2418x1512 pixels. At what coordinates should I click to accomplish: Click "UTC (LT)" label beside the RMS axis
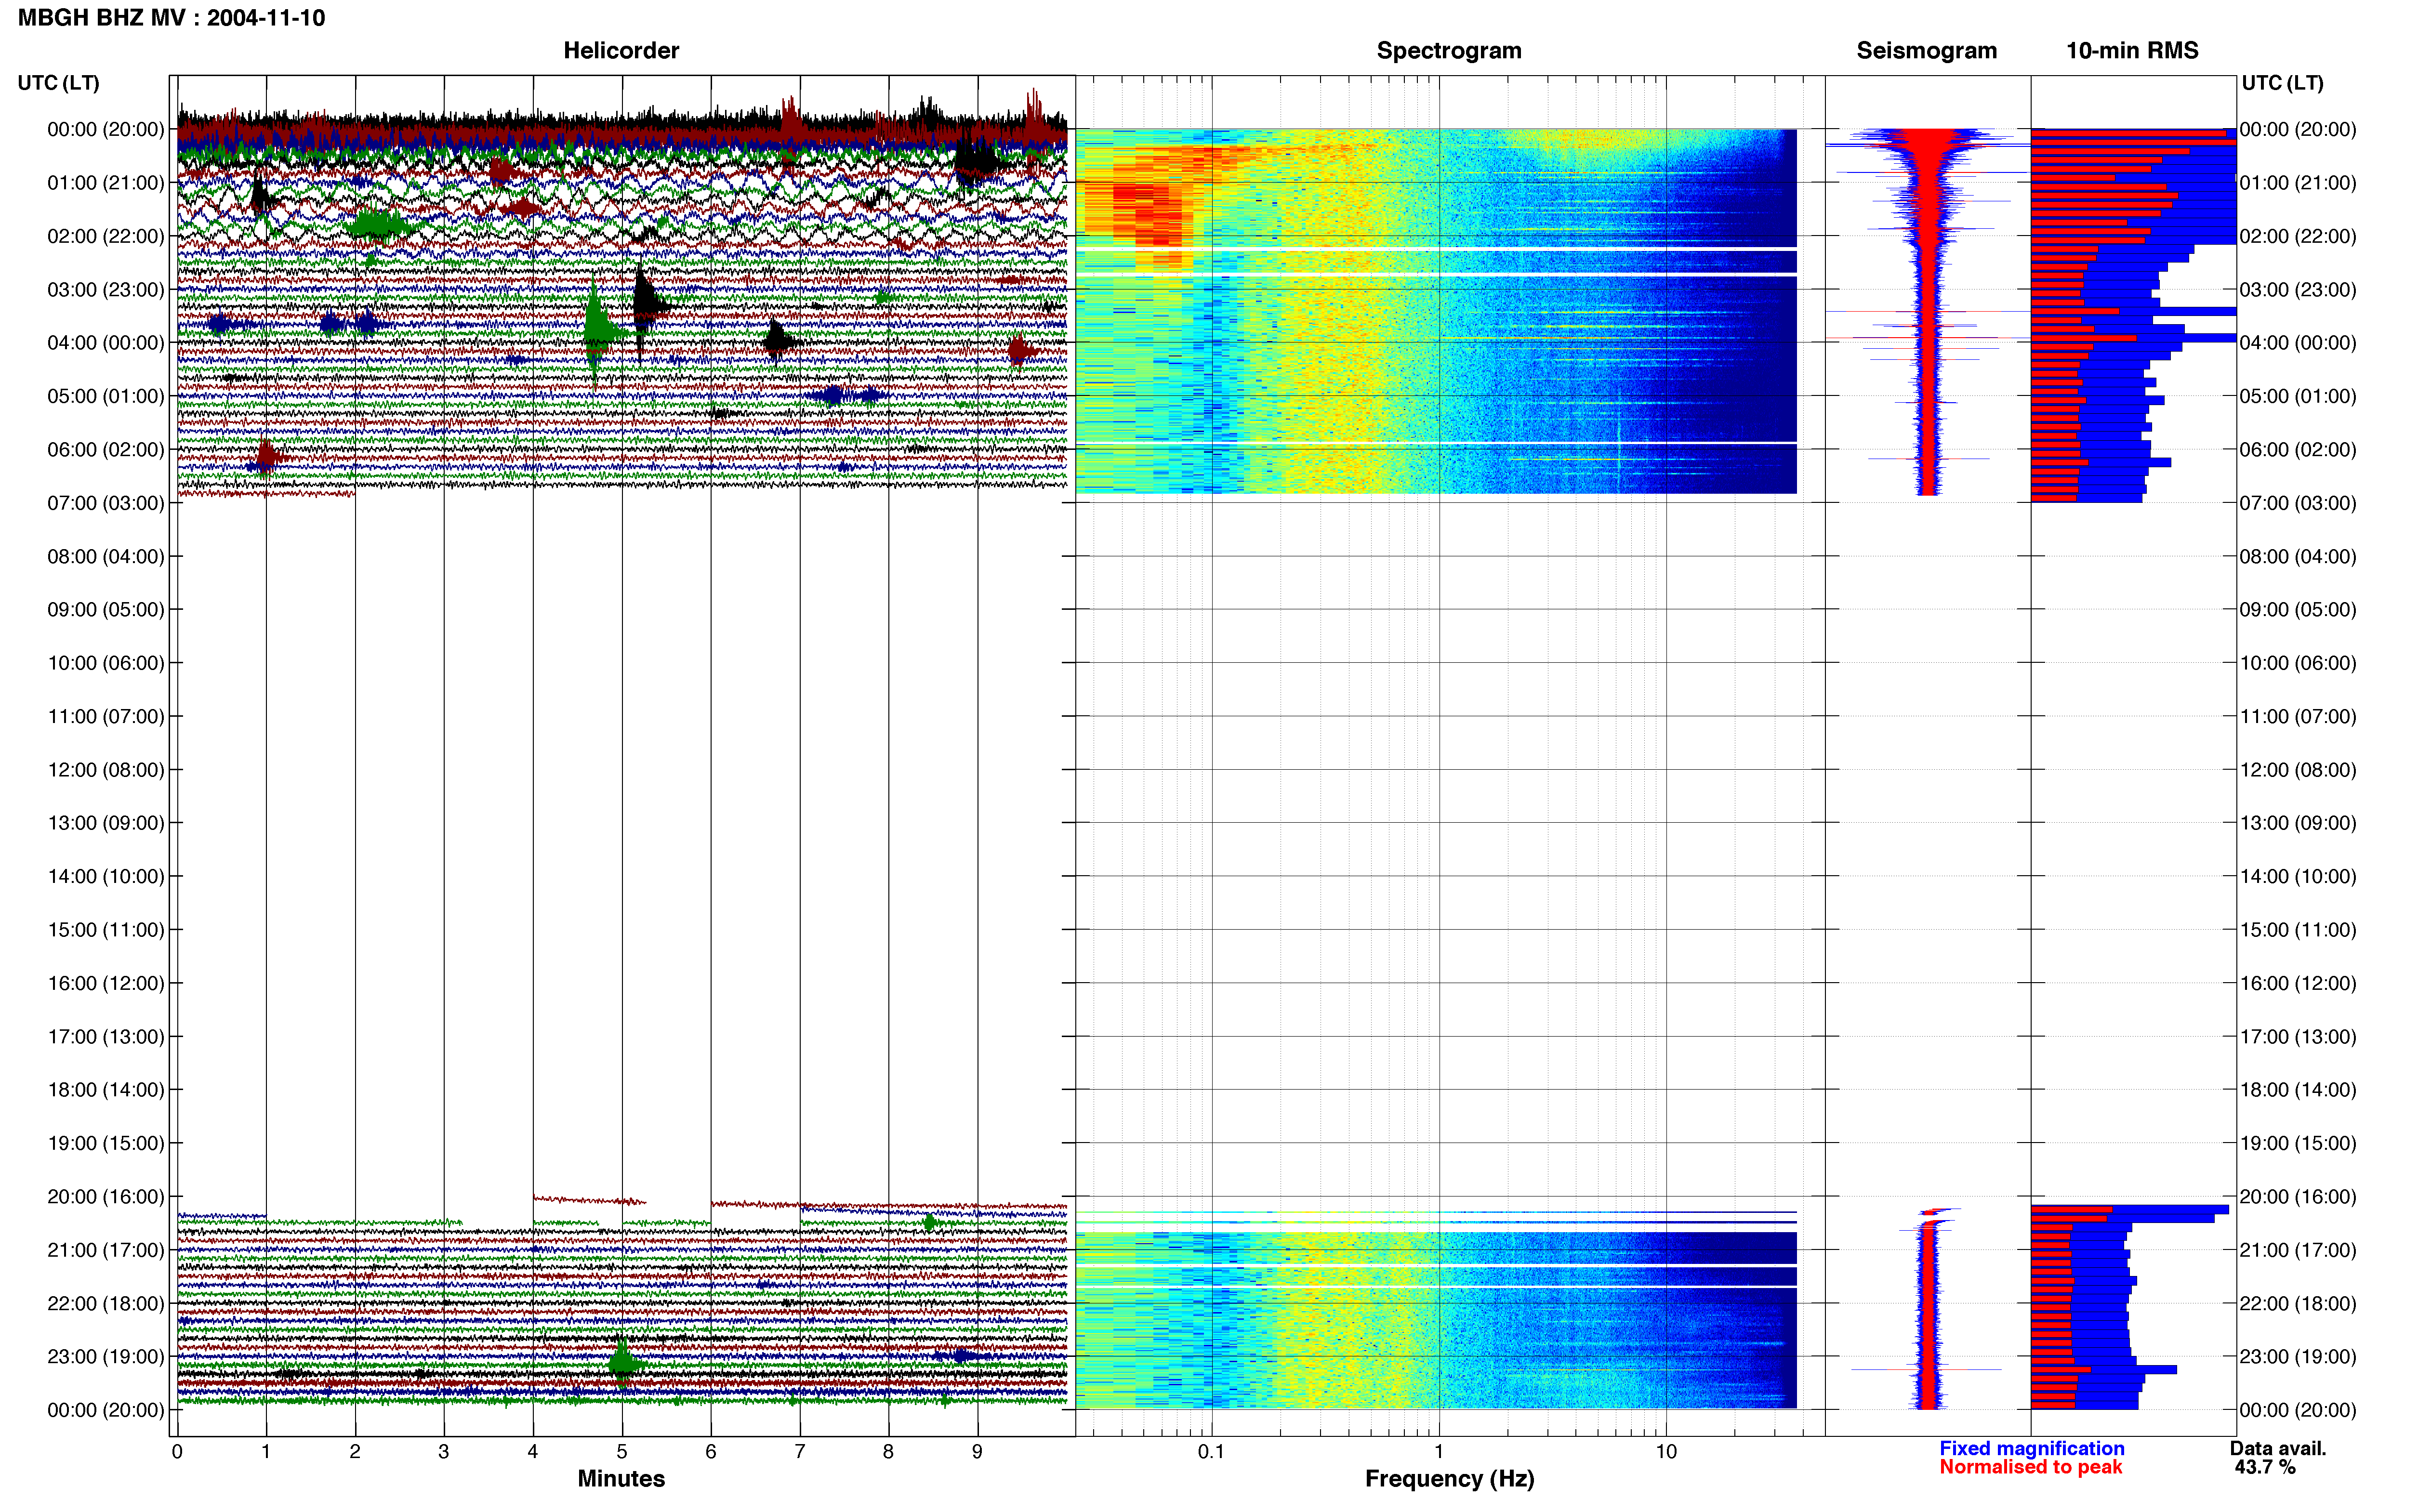[2282, 83]
